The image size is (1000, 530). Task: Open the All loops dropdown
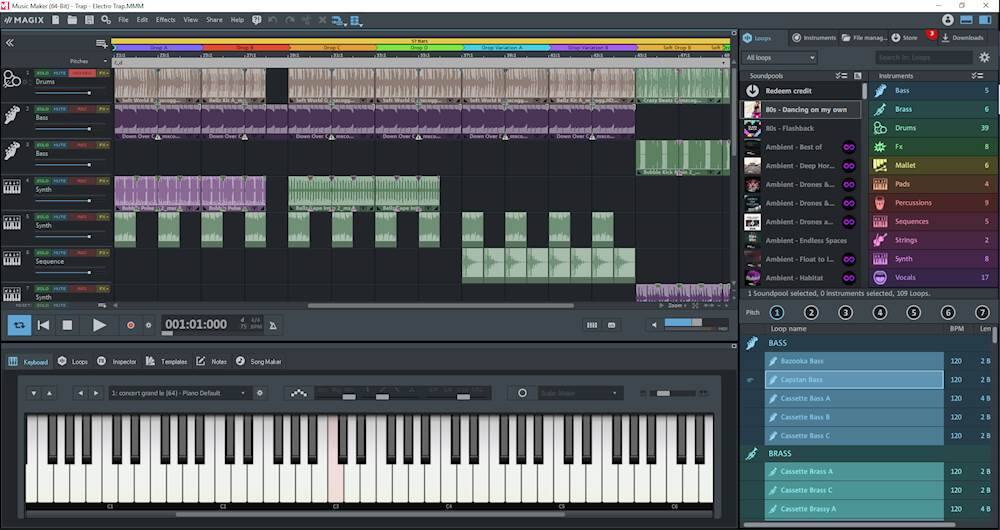pos(781,58)
